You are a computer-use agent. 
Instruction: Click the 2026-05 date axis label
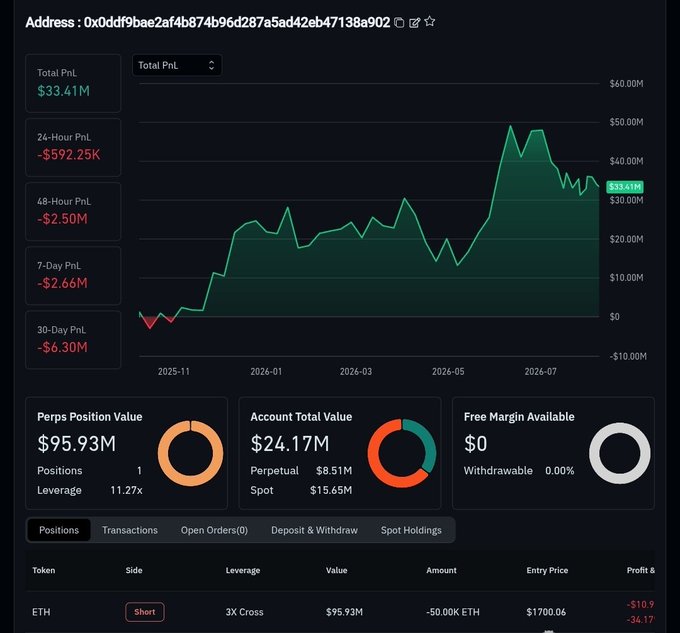coord(448,372)
